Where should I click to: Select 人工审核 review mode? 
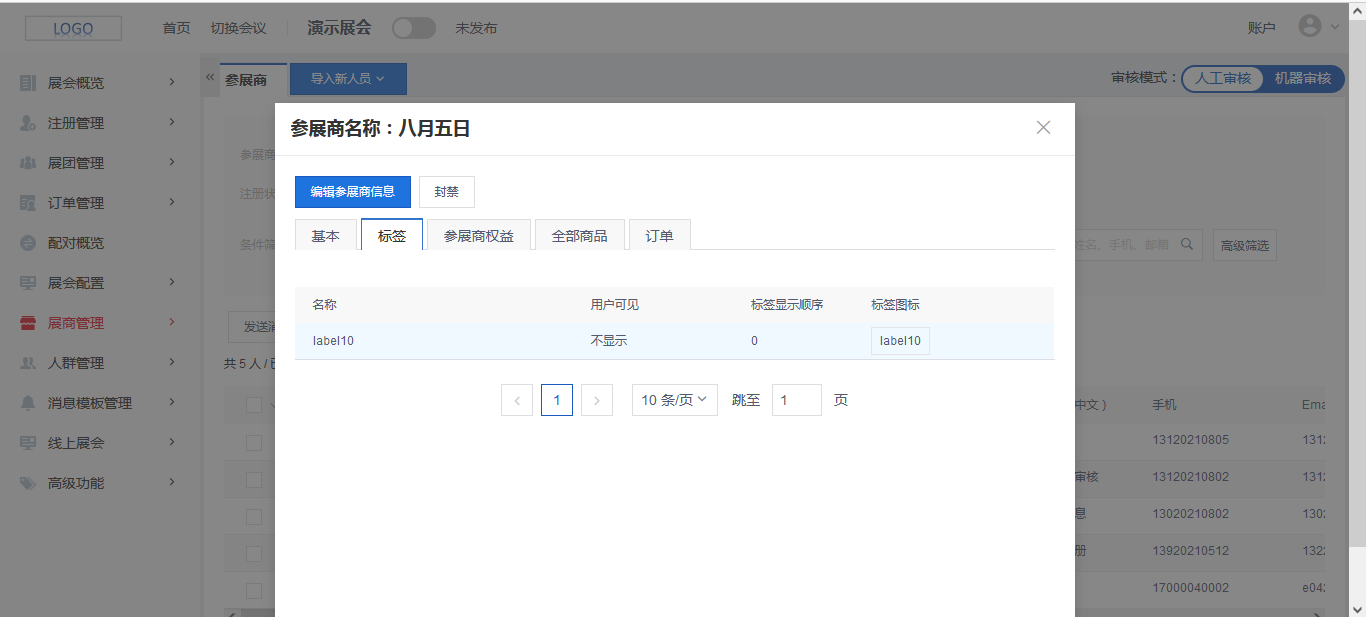1223,78
